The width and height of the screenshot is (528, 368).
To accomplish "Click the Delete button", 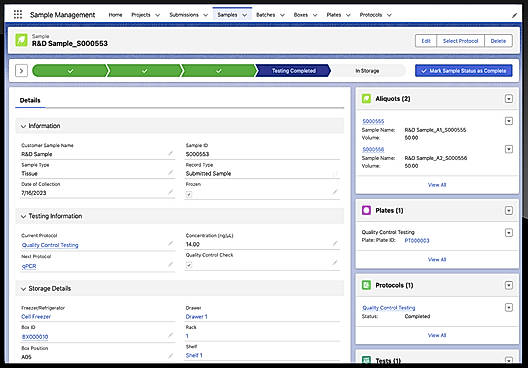I will click(x=498, y=41).
